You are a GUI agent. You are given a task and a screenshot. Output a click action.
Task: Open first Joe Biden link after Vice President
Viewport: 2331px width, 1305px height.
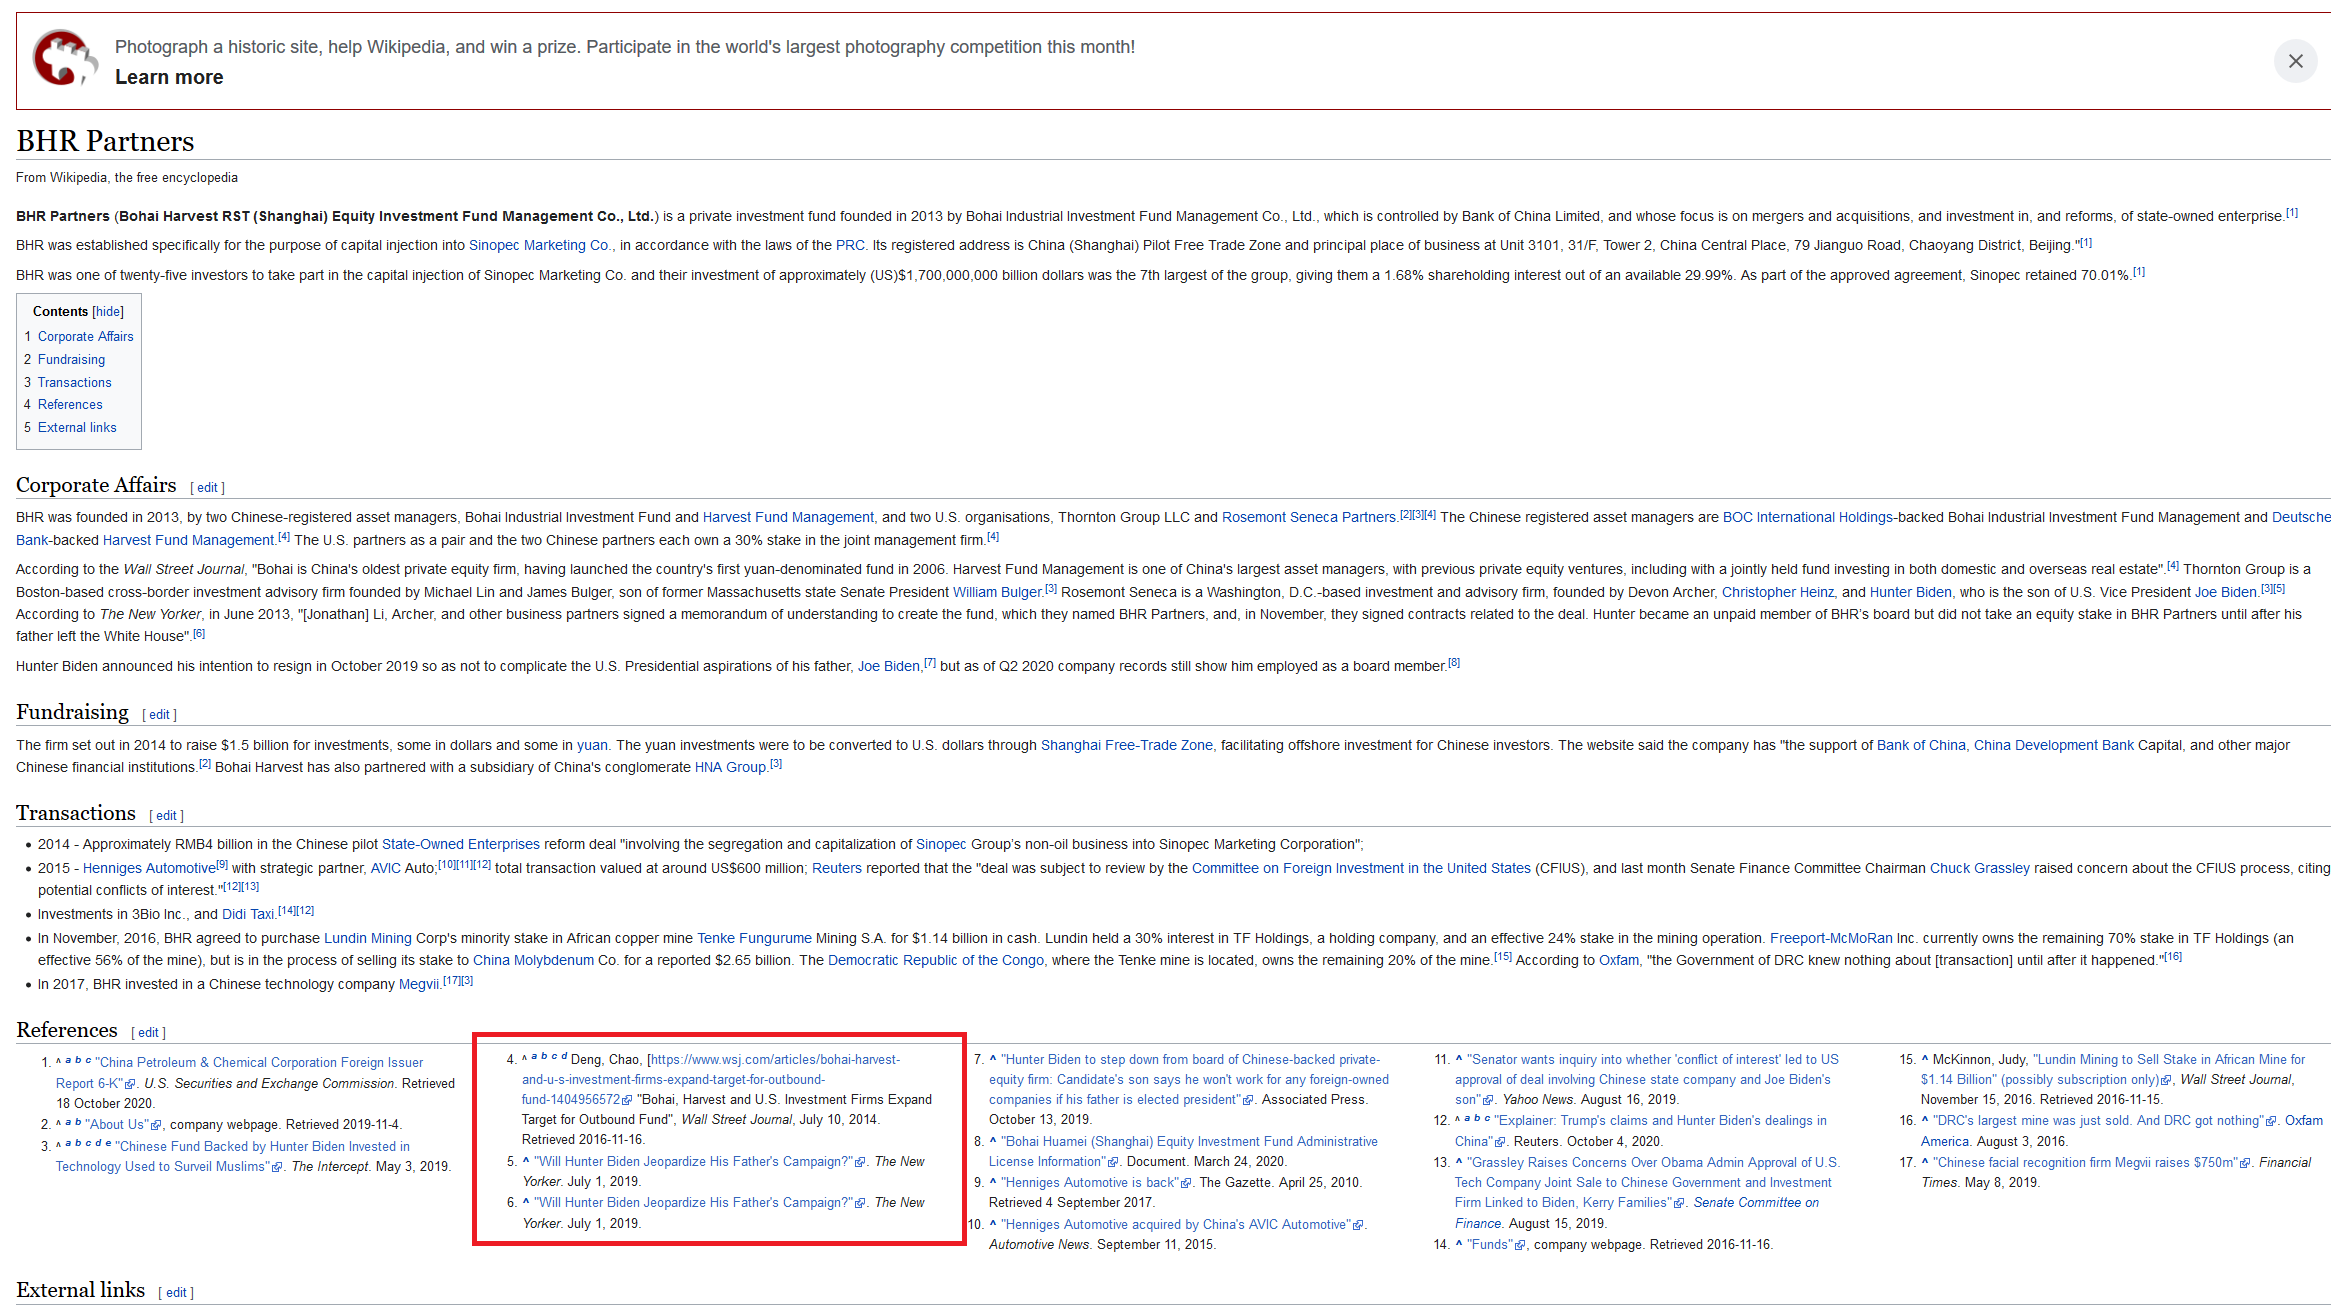(x=2225, y=593)
